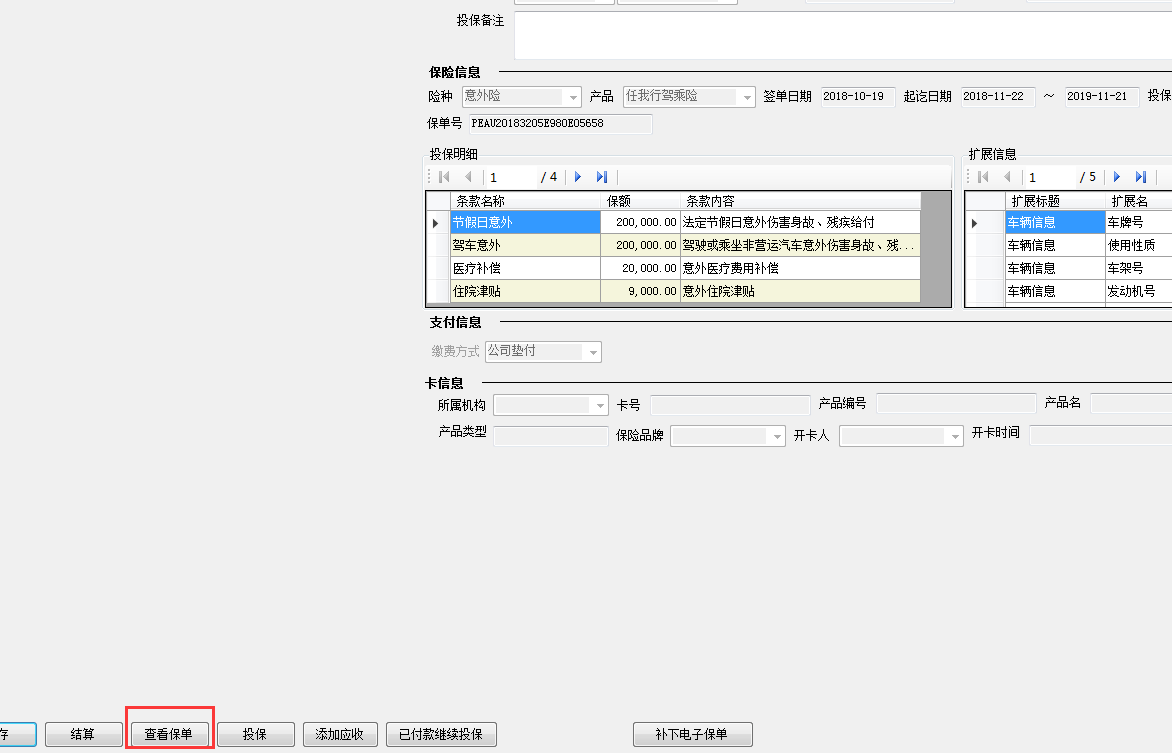Go to next record in 扩展信息 navigator
This screenshot has width=1172, height=753.
[1117, 177]
